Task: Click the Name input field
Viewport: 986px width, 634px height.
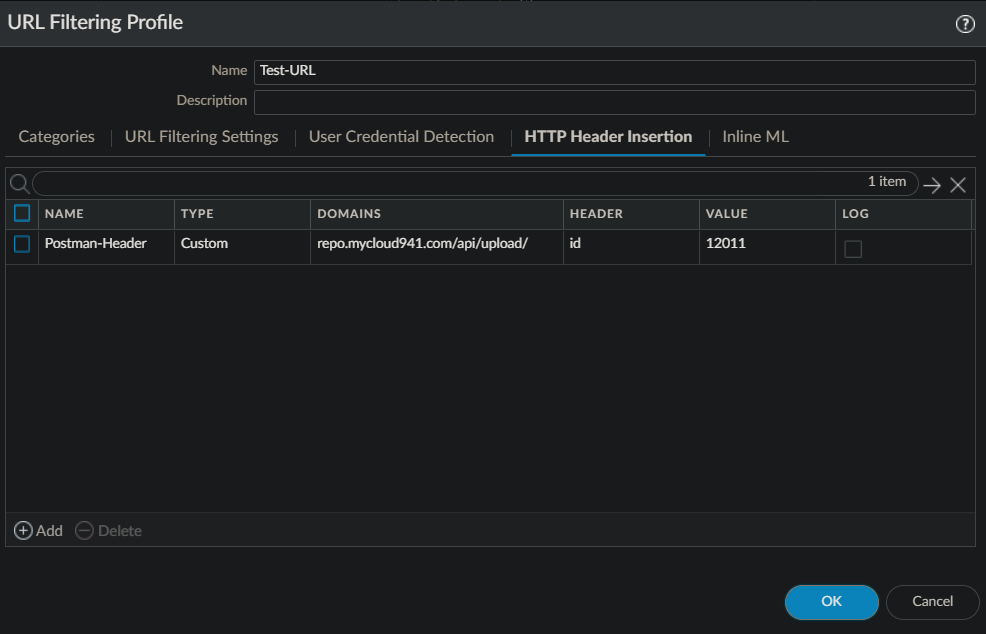Action: [x=614, y=72]
